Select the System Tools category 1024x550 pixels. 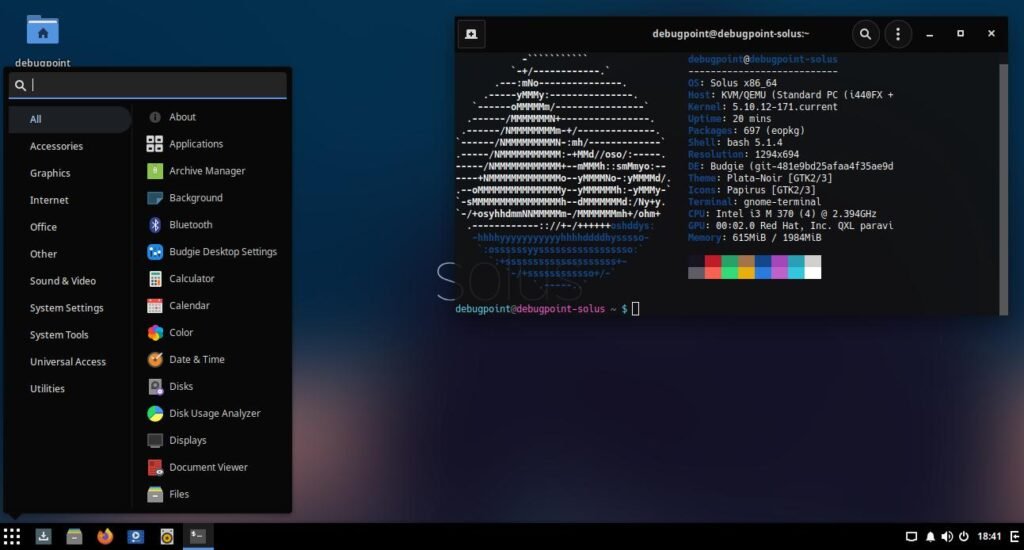pyautogui.click(x=70, y=335)
